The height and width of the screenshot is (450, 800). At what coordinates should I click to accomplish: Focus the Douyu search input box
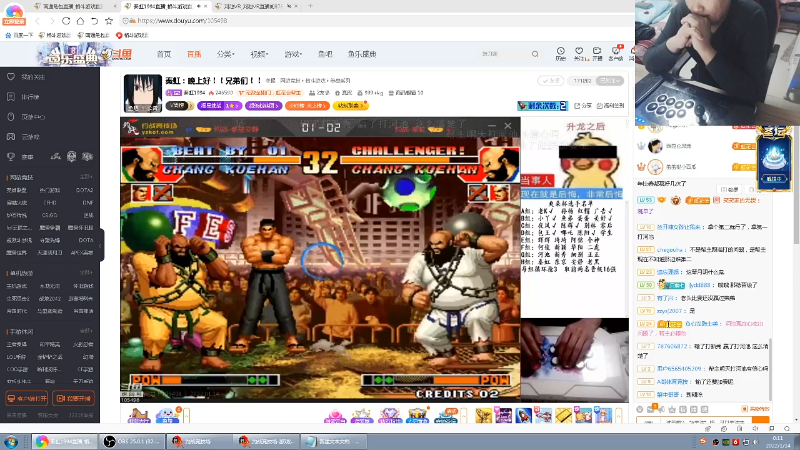point(504,54)
